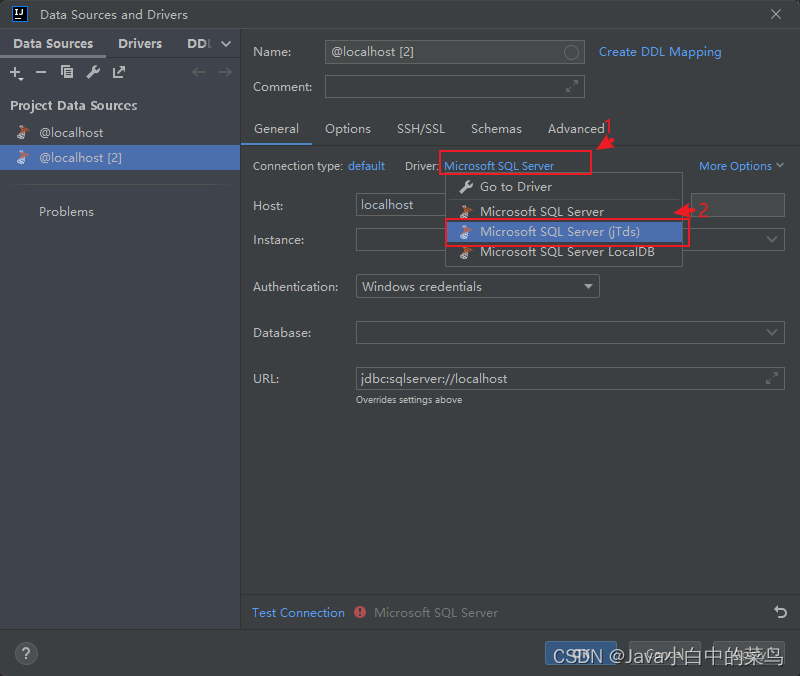The image size is (800, 676).
Task: Expand the More Options dropdown
Action: pos(741,165)
